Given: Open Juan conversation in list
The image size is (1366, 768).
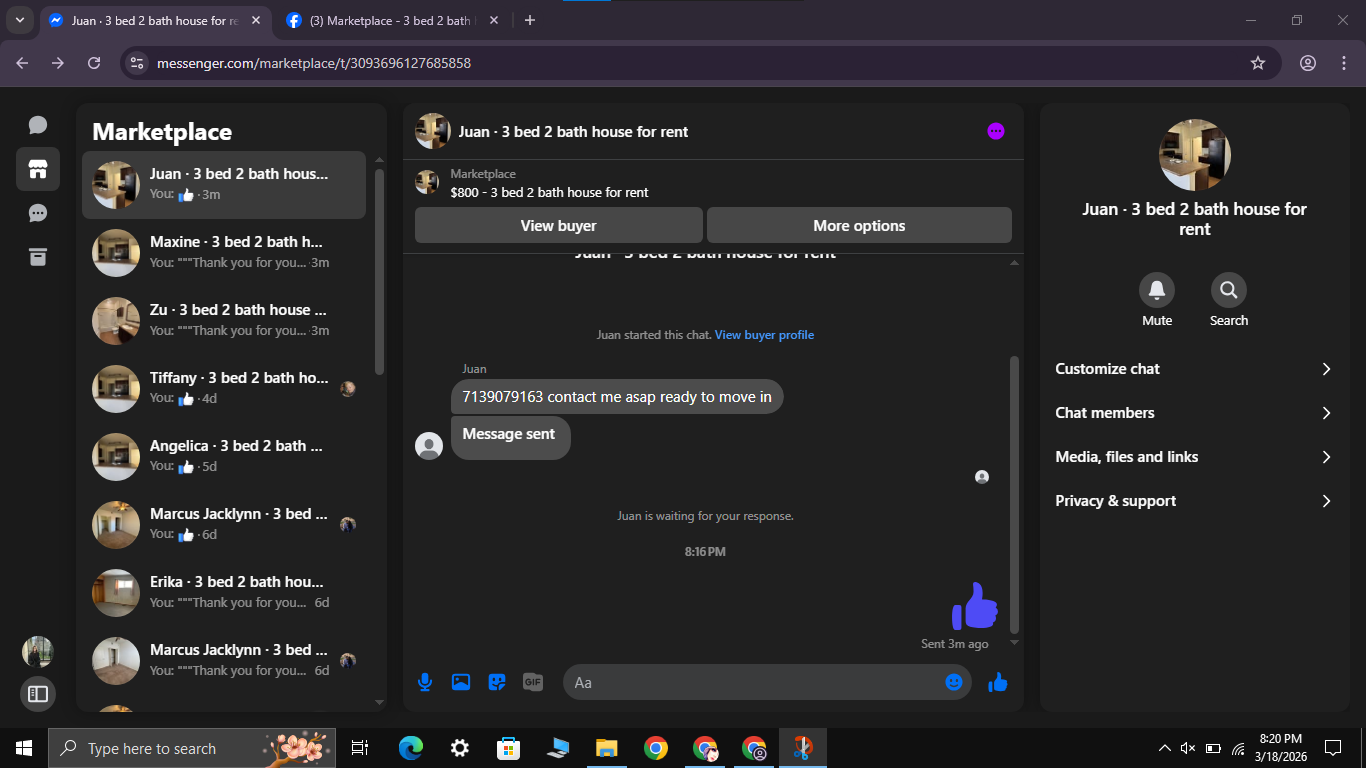Looking at the screenshot, I should coord(224,185).
